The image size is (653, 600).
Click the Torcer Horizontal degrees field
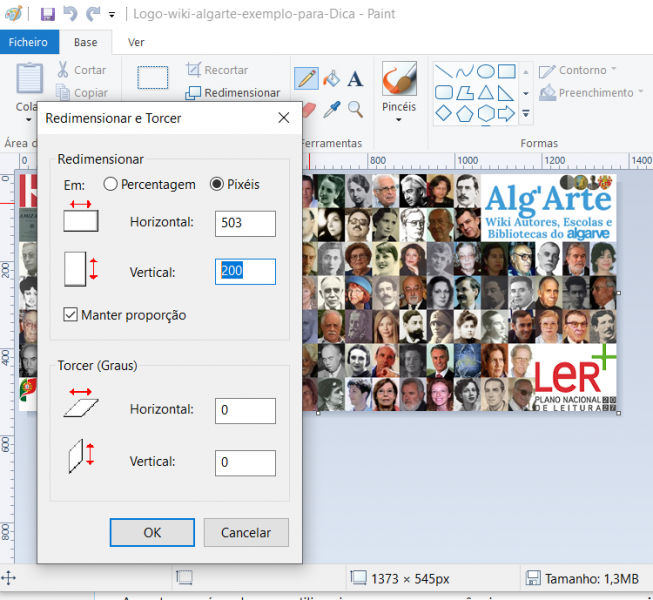(245, 411)
